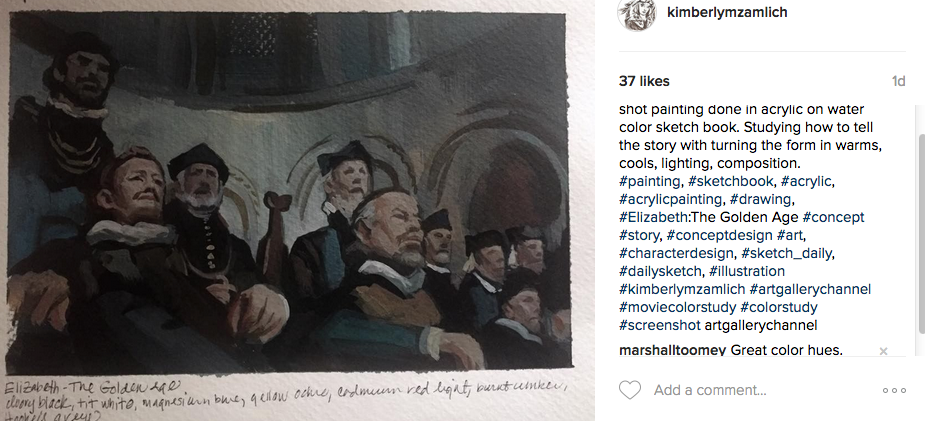The image size is (925, 421).
Task: Open the three-dot more options menu
Action: coord(894,391)
